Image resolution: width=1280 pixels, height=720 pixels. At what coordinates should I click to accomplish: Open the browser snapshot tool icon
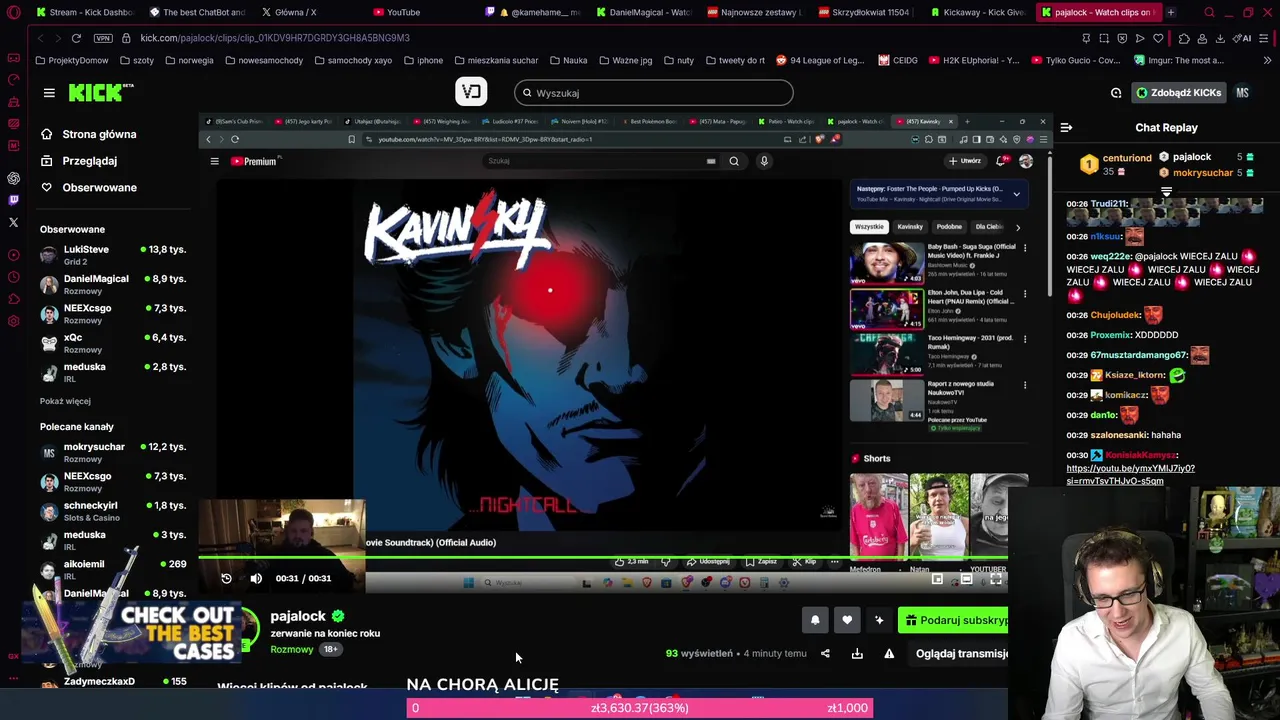pos(1104,38)
